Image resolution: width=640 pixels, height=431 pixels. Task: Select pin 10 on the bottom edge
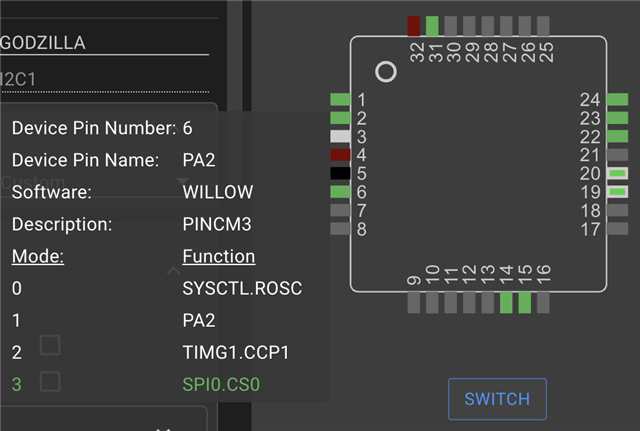tap(432, 303)
